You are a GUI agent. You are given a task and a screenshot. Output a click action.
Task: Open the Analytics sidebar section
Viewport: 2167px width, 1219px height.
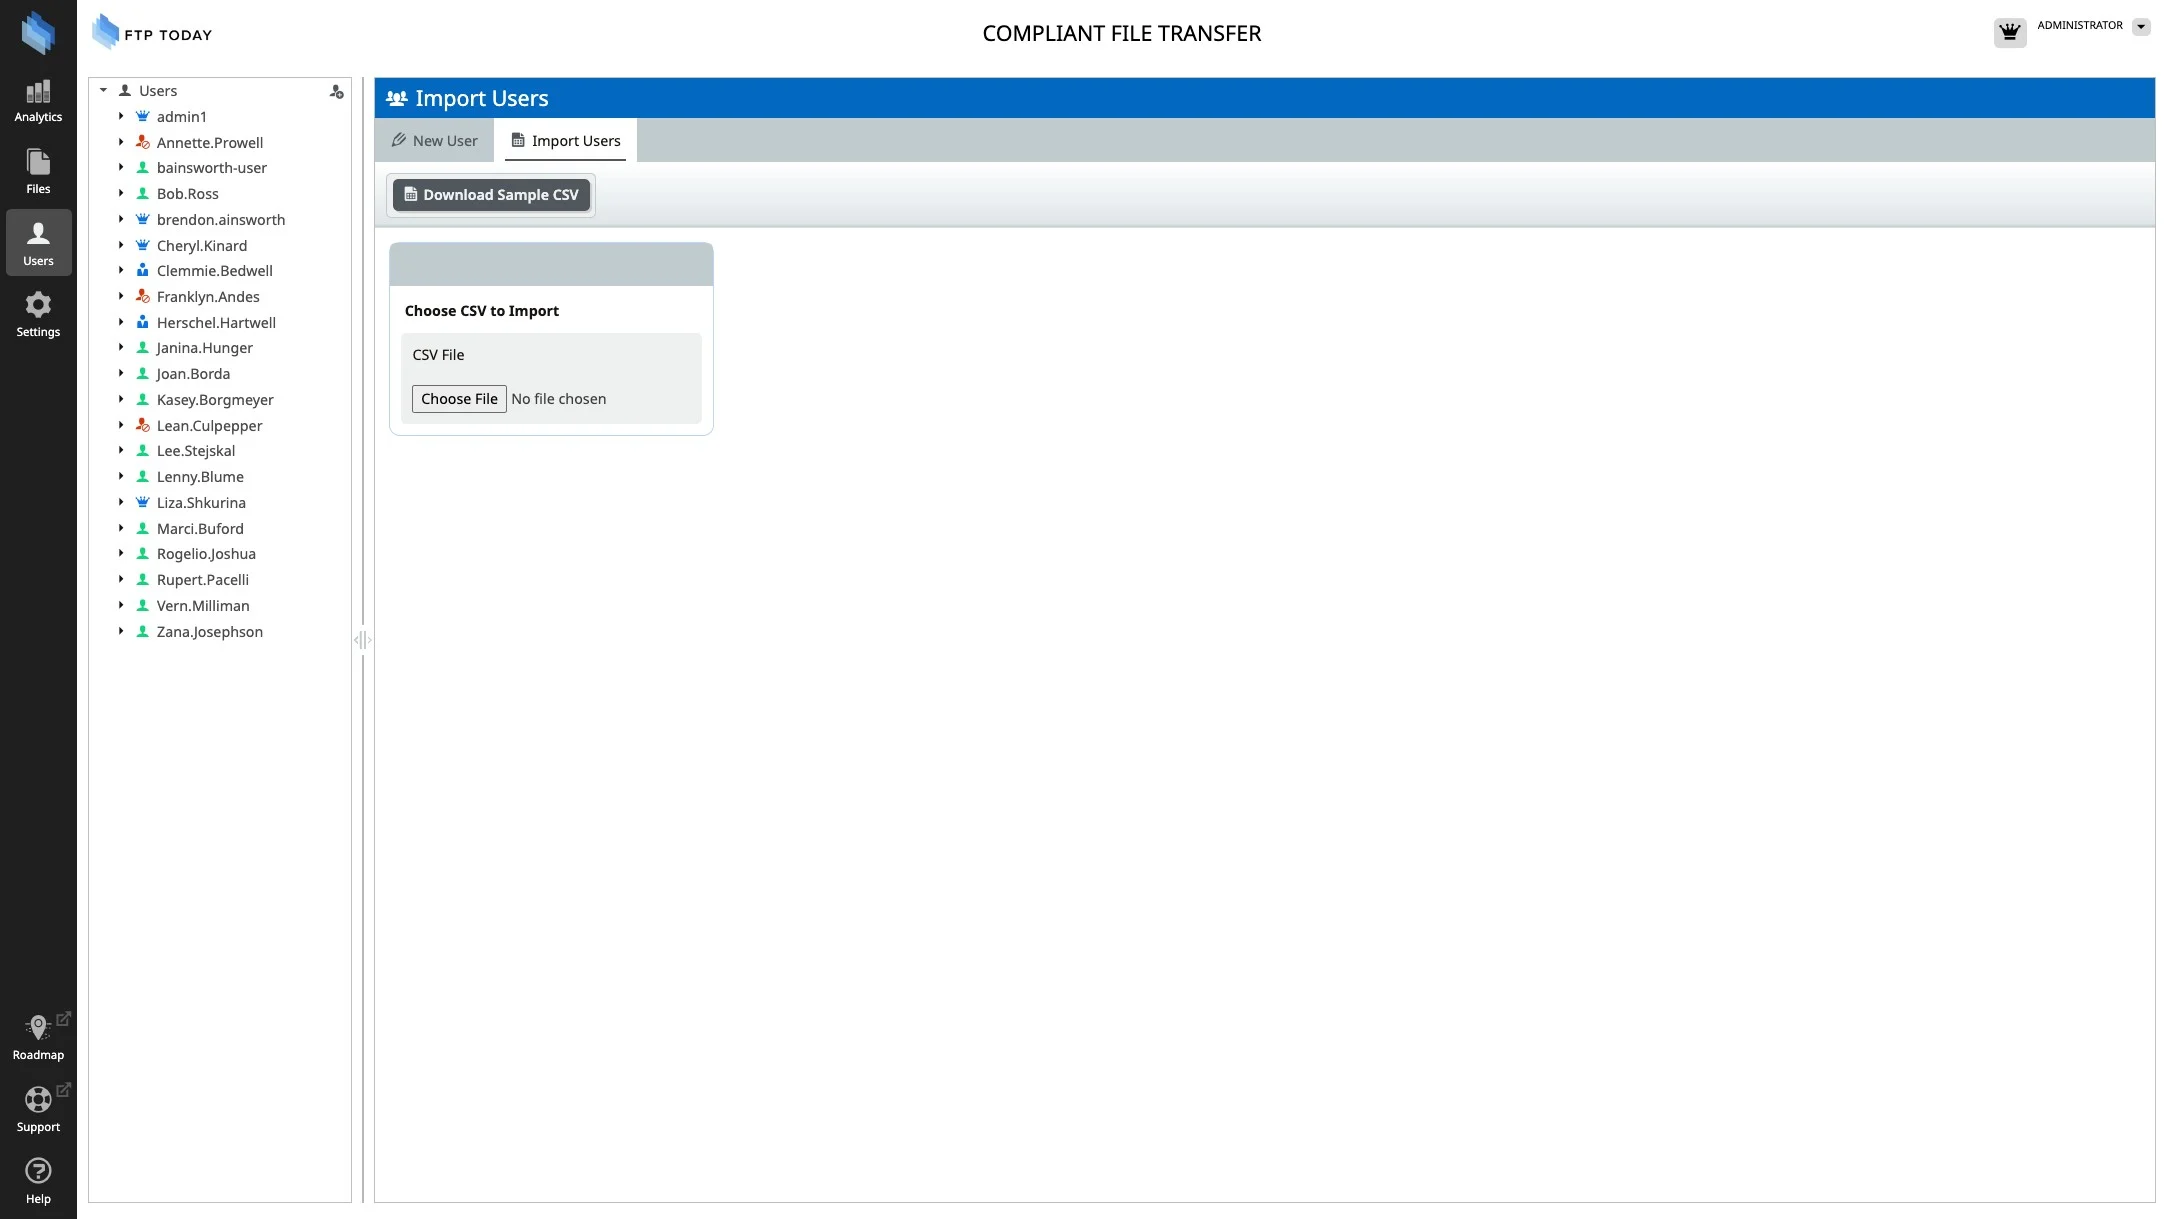[x=38, y=101]
